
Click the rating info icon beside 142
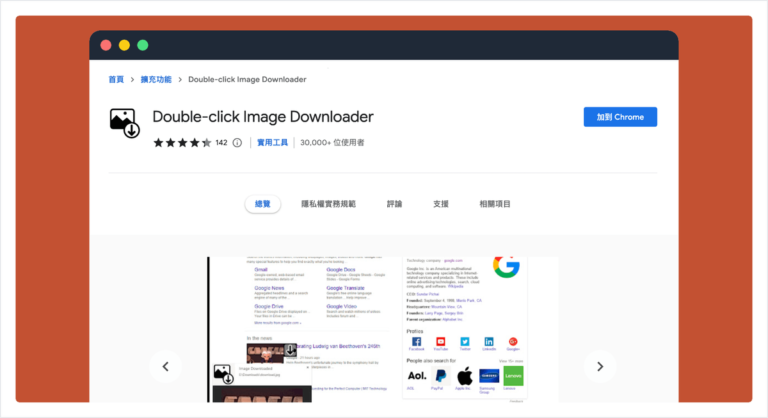[237, 143]
